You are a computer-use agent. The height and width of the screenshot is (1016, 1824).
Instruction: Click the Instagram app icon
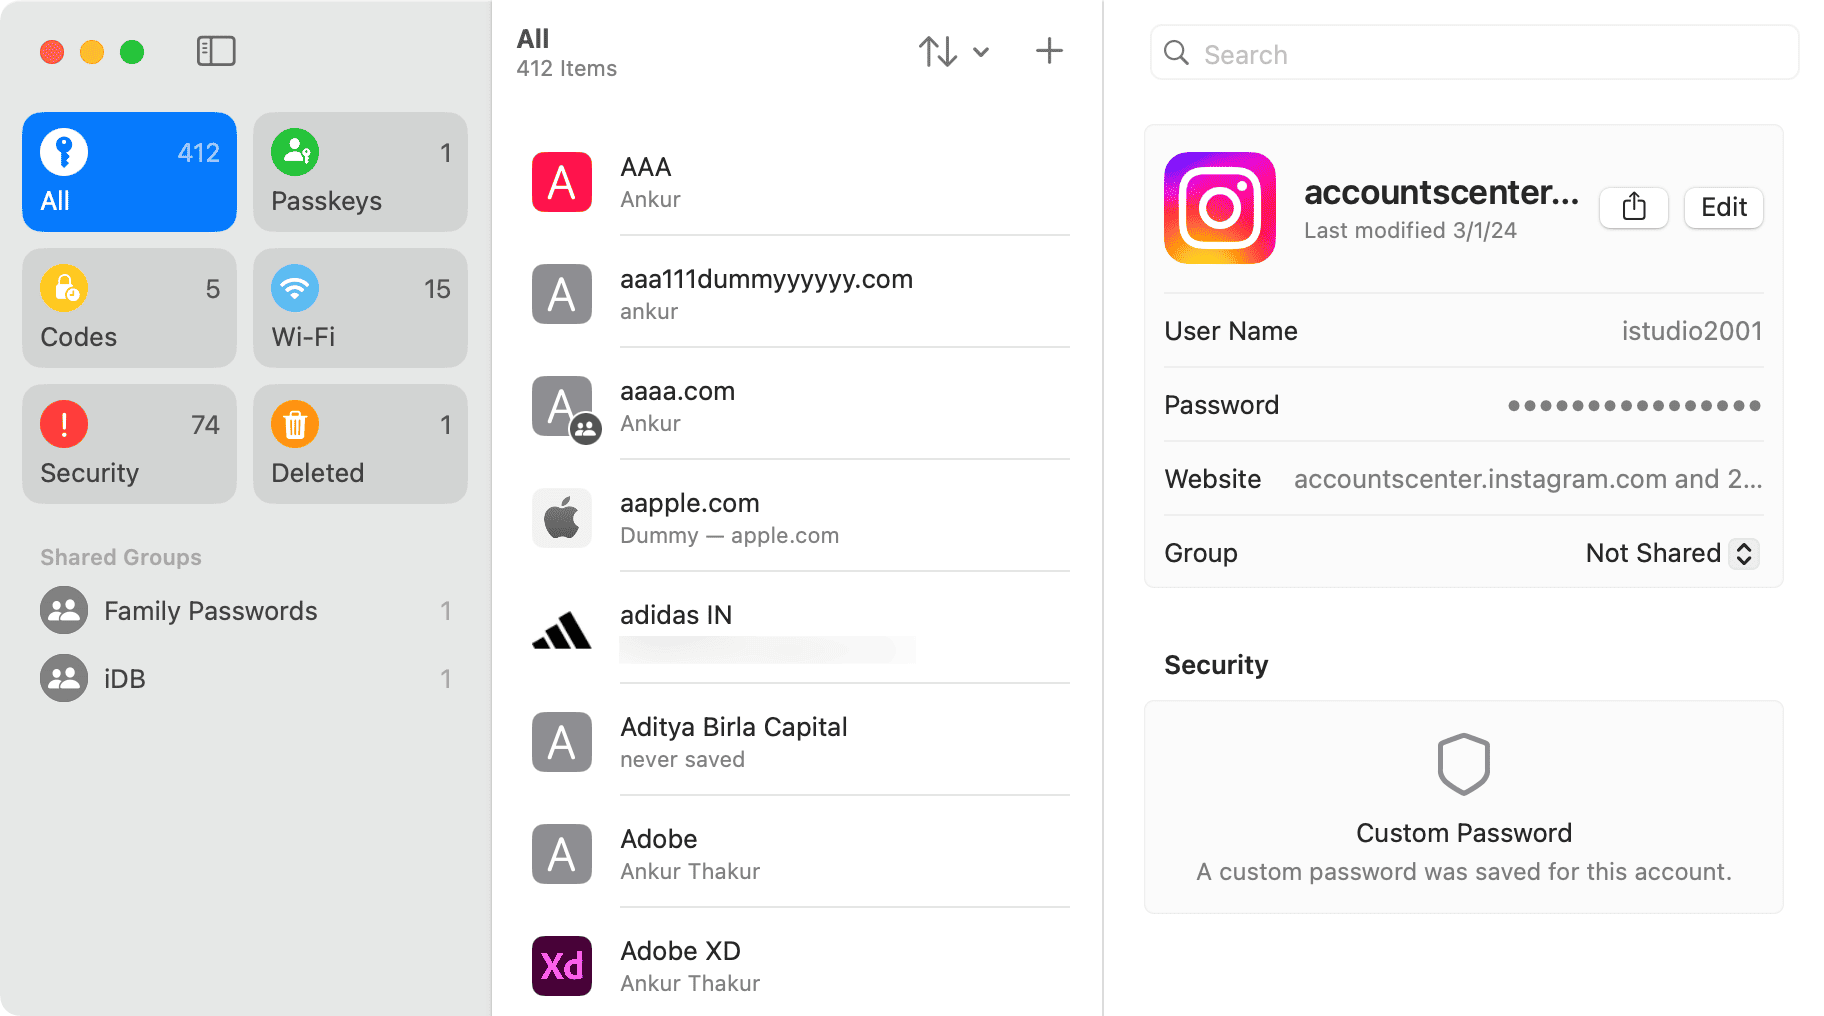tap(1219, 208)
